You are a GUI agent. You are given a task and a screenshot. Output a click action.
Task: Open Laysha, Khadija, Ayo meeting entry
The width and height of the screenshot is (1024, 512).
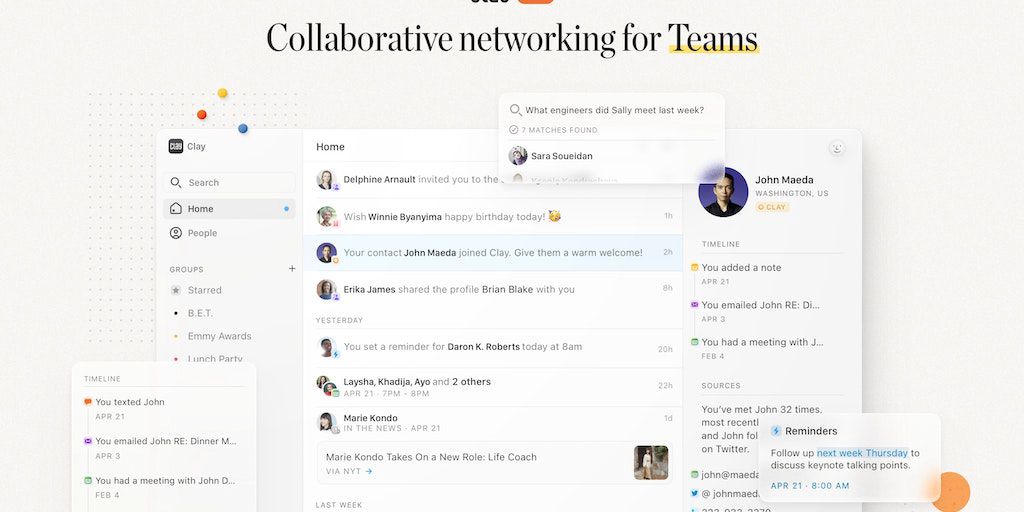[x=493, y=387]
